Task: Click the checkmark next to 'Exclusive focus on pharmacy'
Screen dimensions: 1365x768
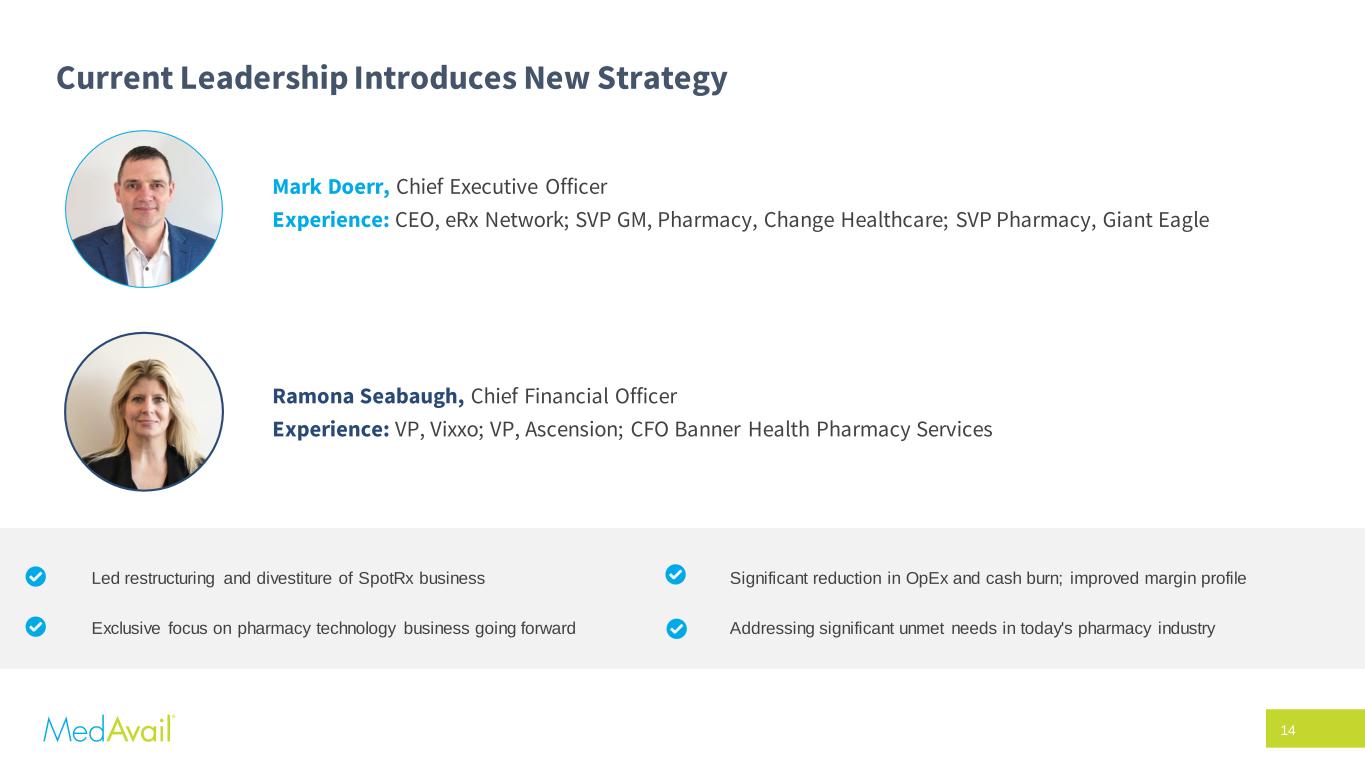Action: click(x=35, y=627)
